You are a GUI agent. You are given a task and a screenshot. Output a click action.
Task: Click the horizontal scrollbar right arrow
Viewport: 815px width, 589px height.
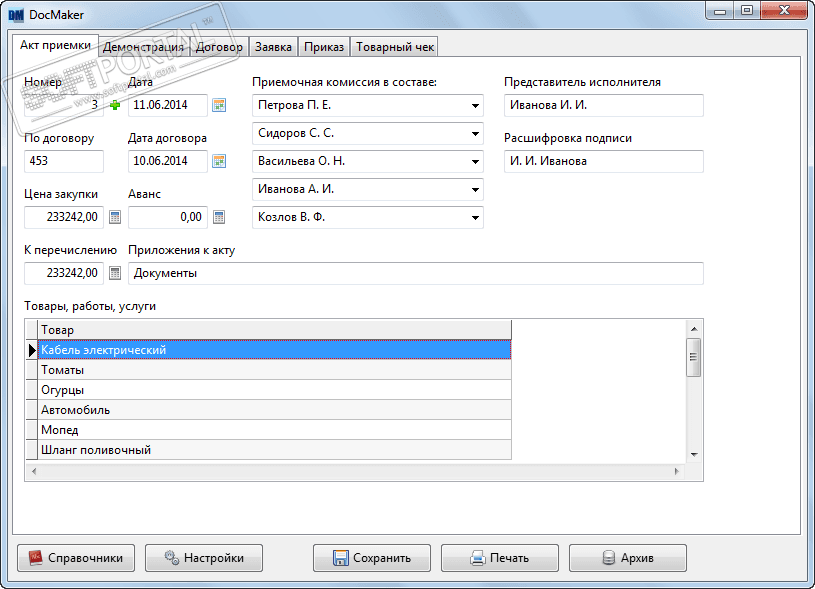(x=676, y=472)
